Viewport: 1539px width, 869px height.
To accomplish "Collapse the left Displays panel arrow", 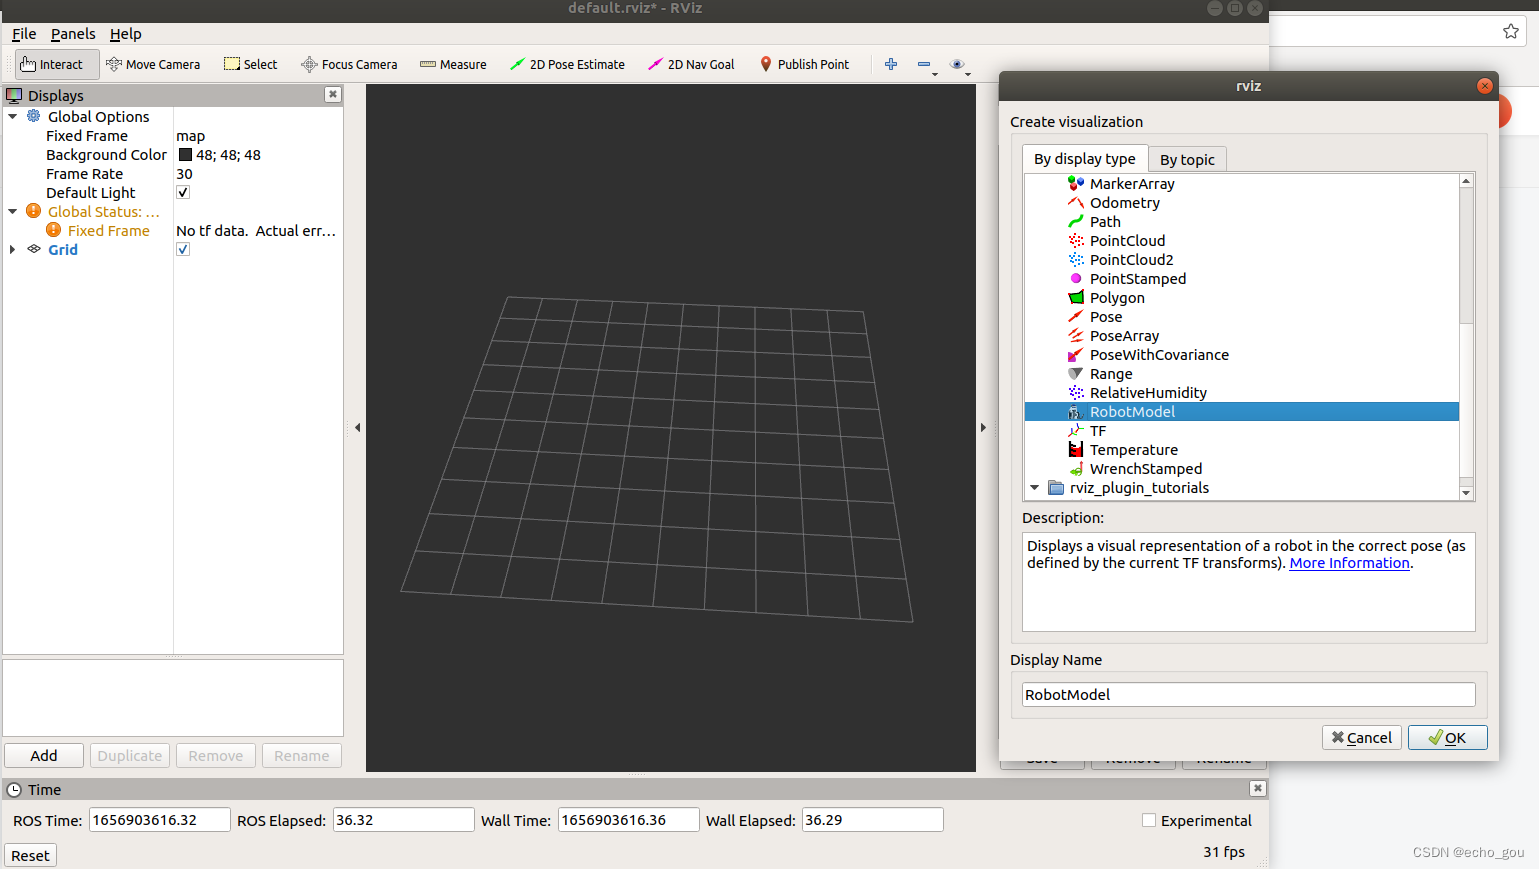I will 358,428.
